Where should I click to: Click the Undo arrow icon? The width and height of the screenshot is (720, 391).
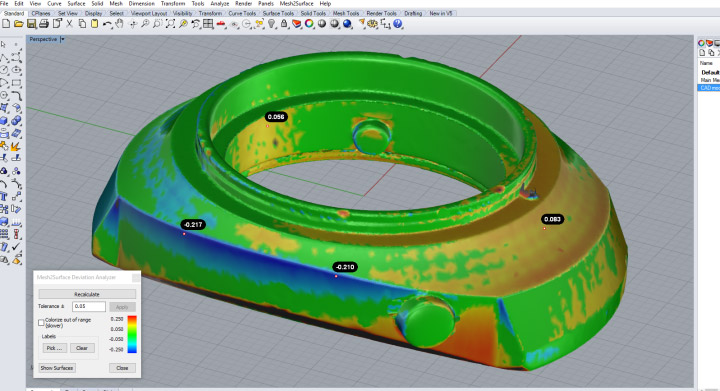107,24
